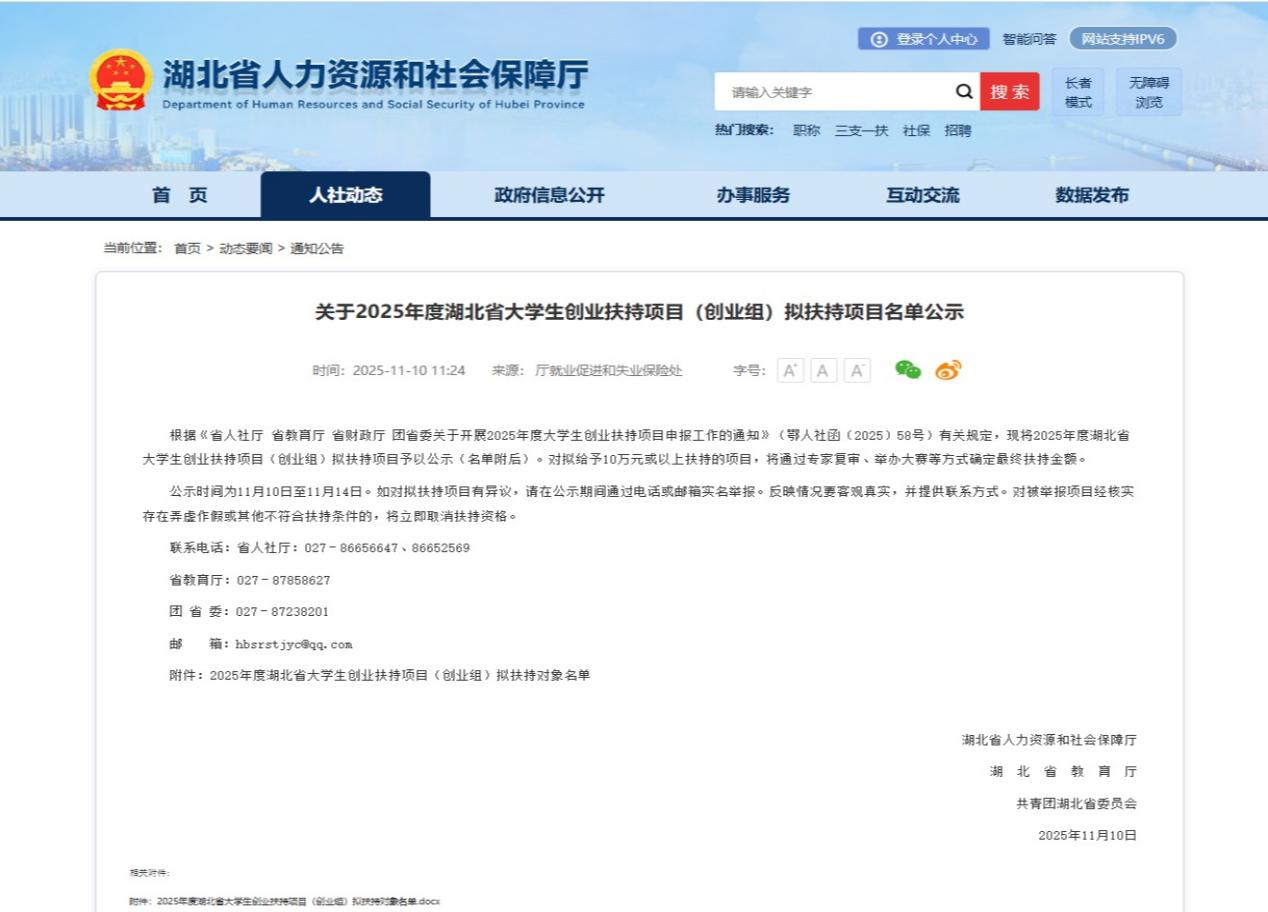1268x912 pixels.
Task: Reset font size with middle A icon
Action: point(823,371)
